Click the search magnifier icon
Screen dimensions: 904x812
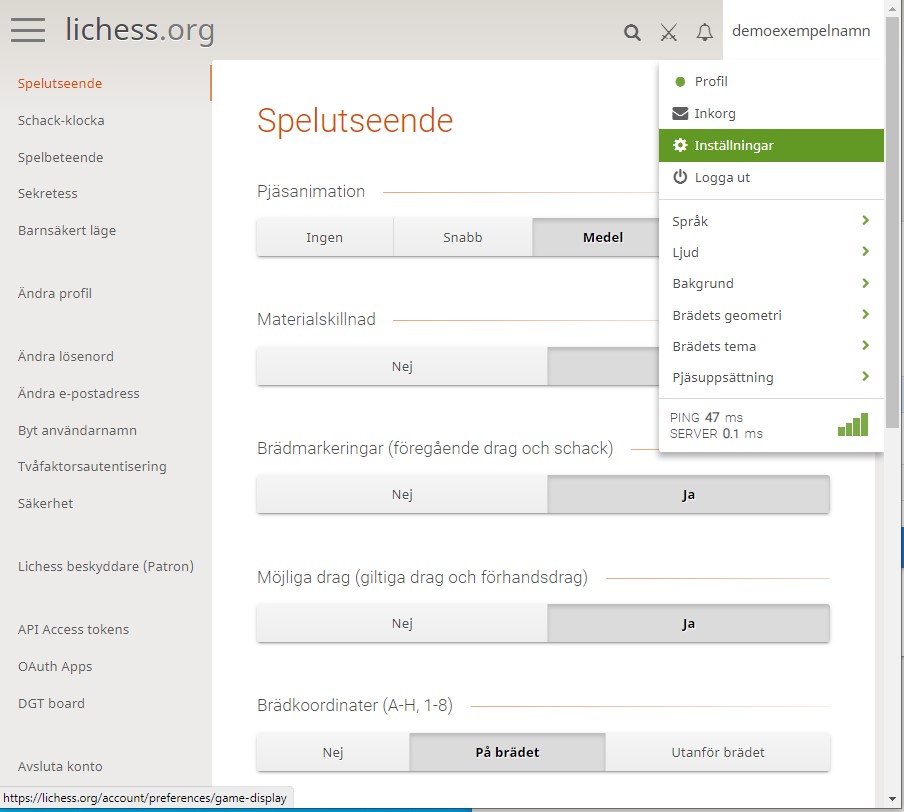(632, 32)
